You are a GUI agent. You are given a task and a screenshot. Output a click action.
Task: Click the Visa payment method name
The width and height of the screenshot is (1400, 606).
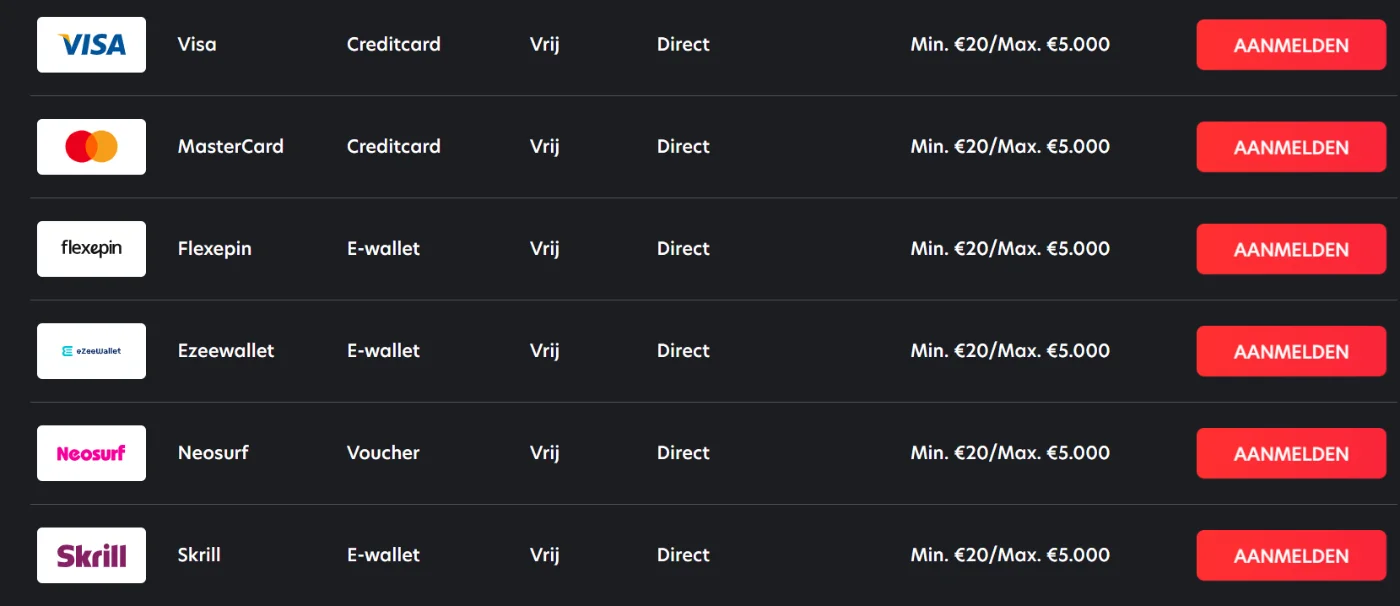(197, 44)
